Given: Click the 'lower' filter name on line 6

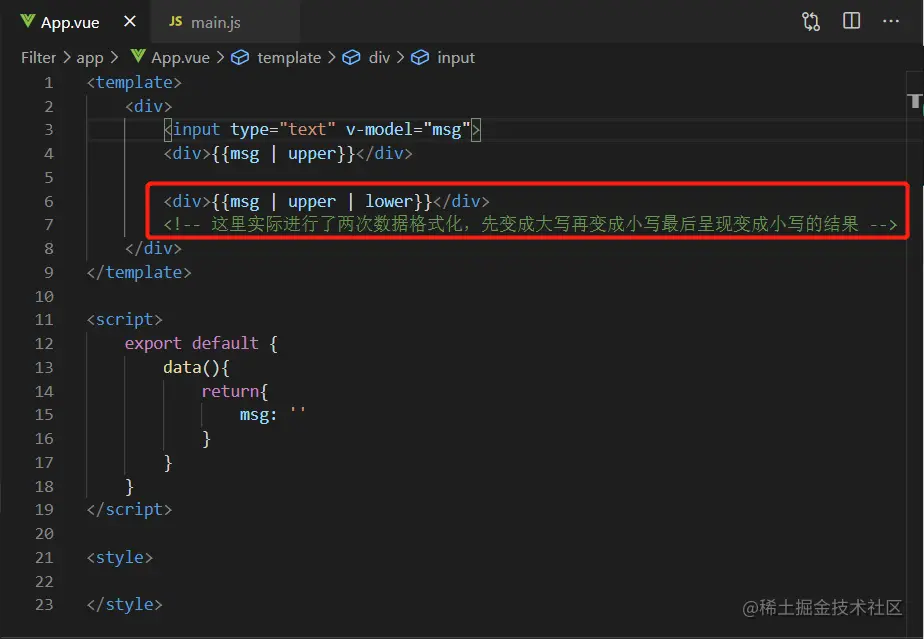Looking at the screenshot, I should (x=388, y=202).
